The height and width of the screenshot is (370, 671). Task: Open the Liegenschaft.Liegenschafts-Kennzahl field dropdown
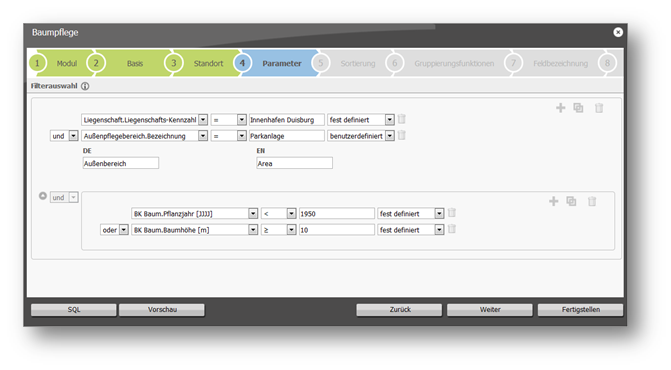coord(203,120)
